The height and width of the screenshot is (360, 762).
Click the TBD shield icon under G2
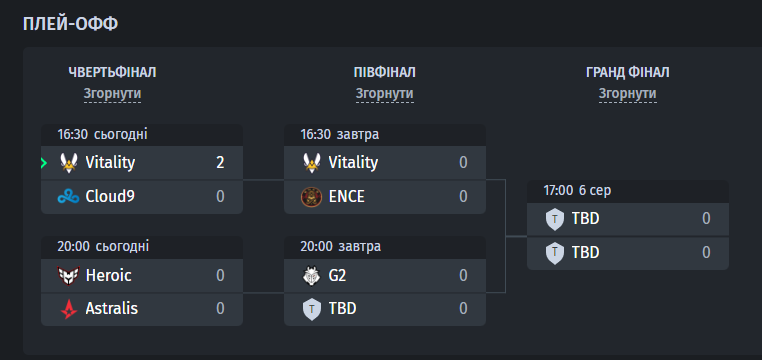pyautogui.click(x=312, y=309)
